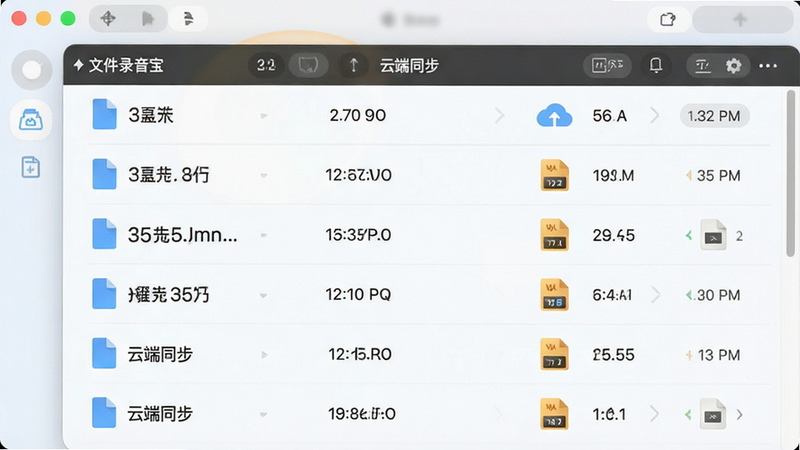Image resolution: width=800 pixels, height=450 pixels.
Task: Open the 云端同步 header tab
Action: coord(409,65)
